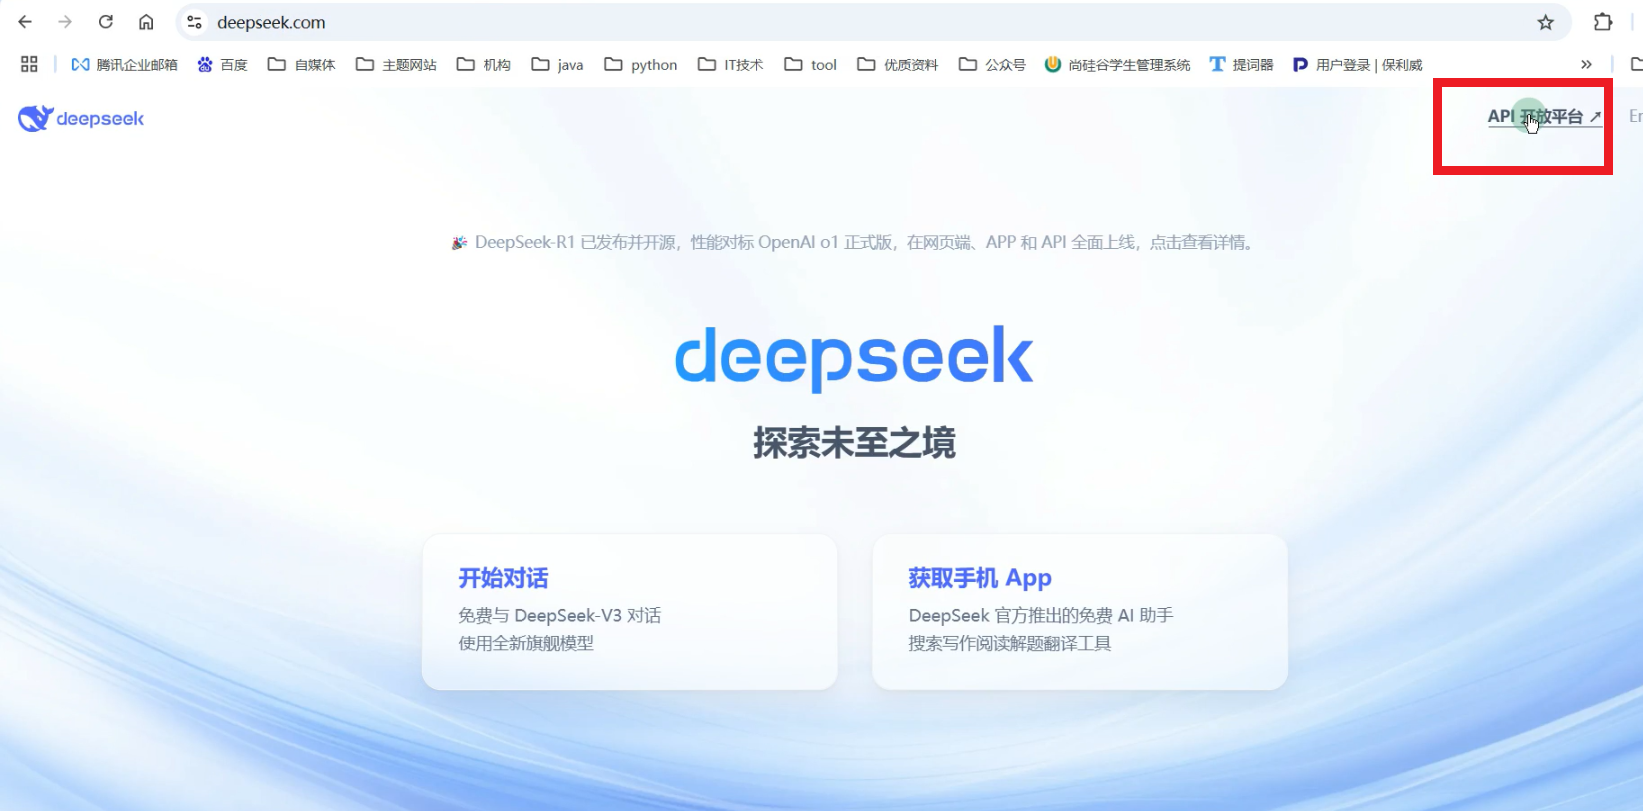The height and width of the screenshot is (811, 1643).
Task: Reload the page with refresh icon
Action: tap(106, 22)
